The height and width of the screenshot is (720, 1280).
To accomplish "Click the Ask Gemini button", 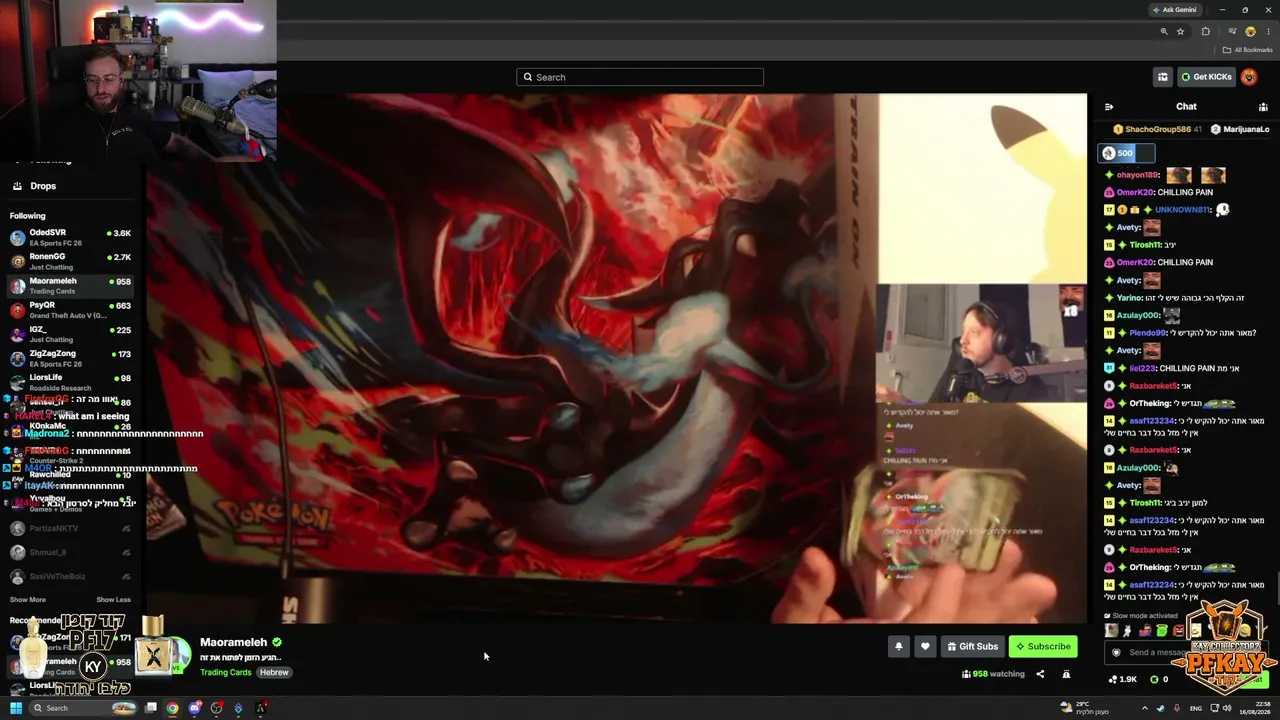I will click(1174, 10).
